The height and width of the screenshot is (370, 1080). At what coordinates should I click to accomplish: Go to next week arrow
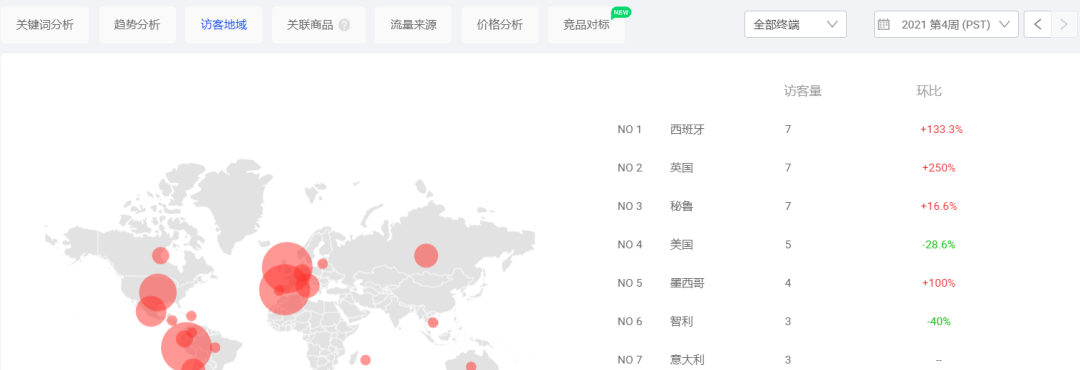1065,25
